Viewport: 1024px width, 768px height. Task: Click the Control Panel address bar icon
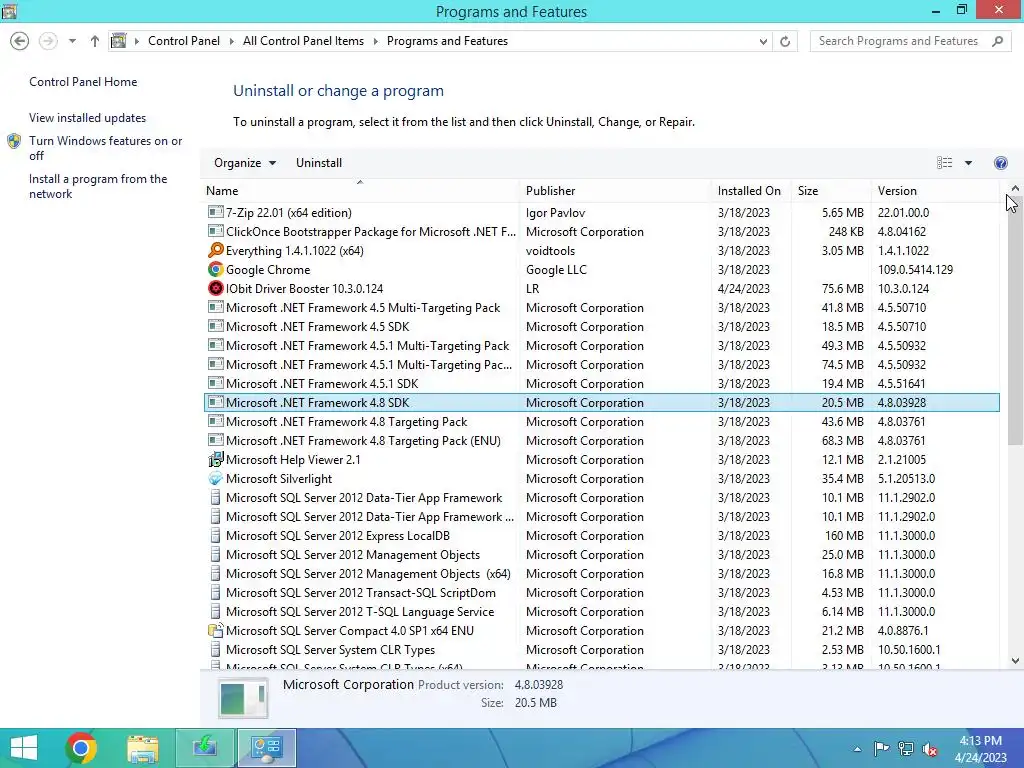[118, 41]
